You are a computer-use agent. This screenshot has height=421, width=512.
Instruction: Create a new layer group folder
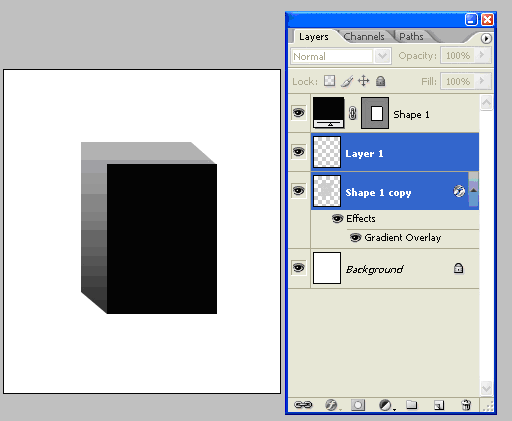coord(412,405)
